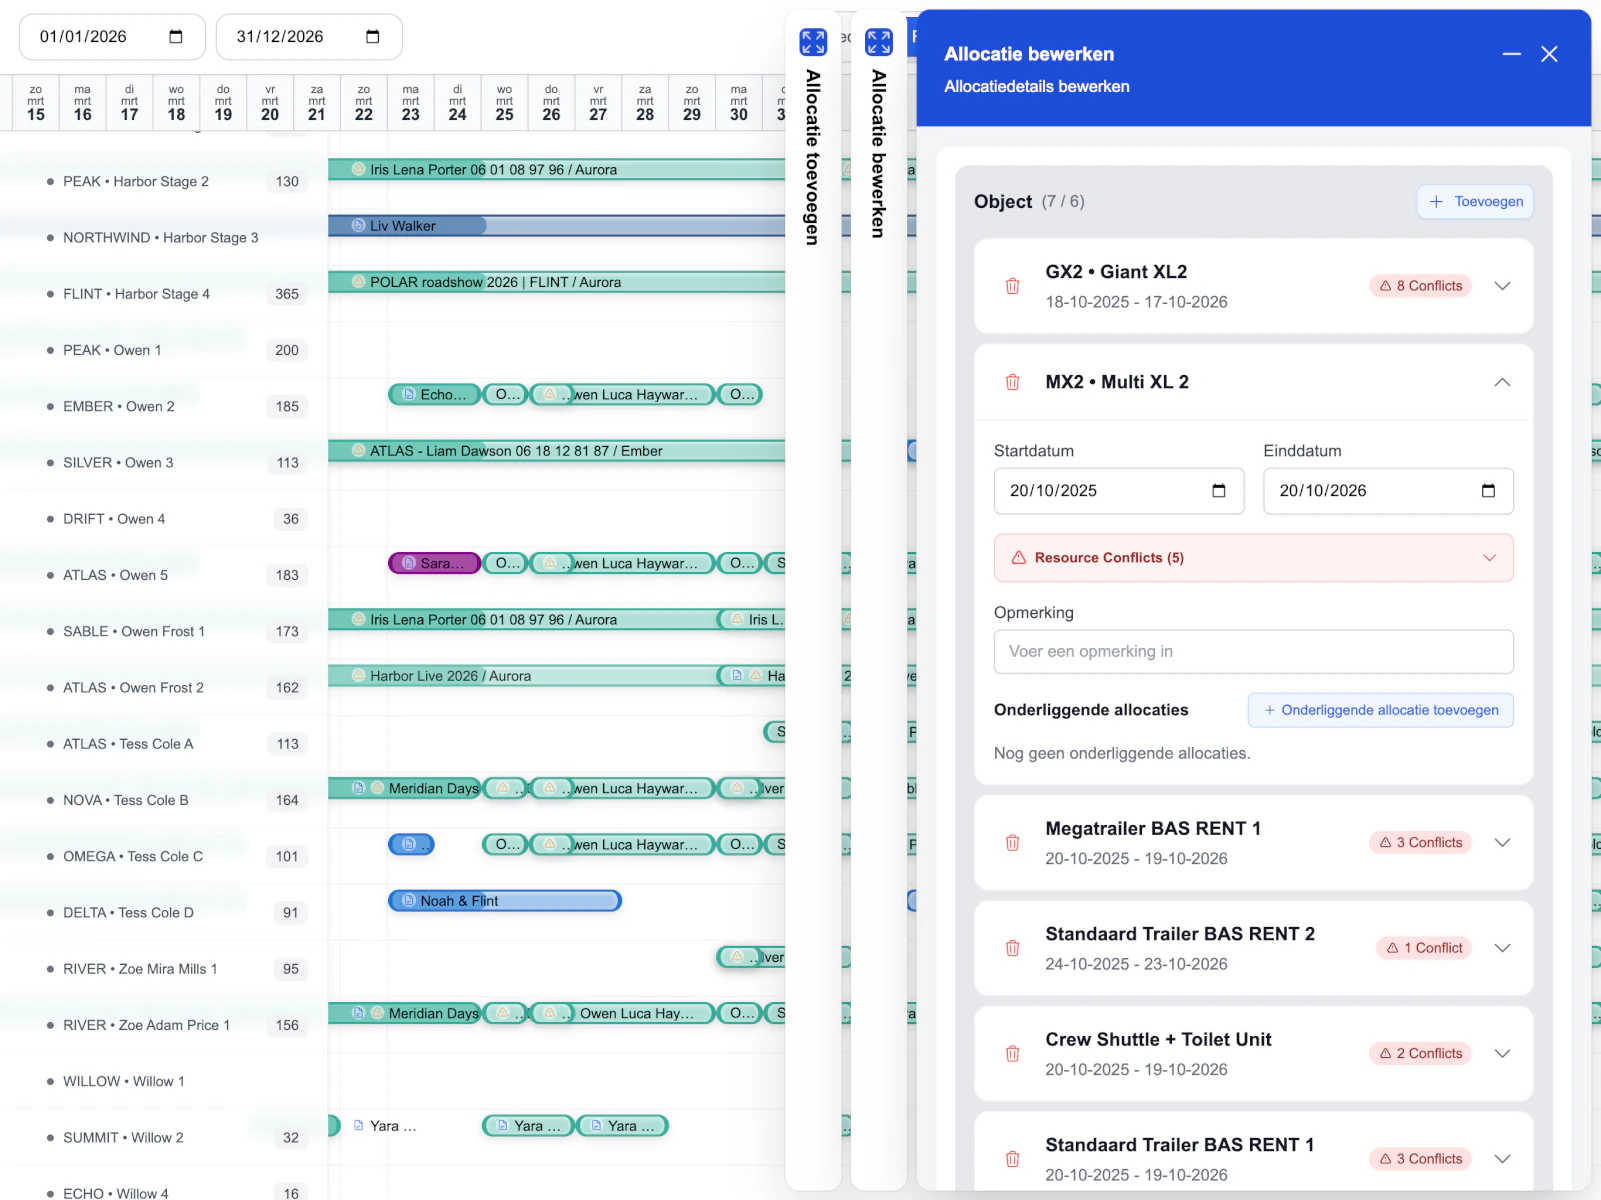Select the WILLOW • Willow 1 row
Screen dimensions: 1601x1200
tap(164, 1082)
